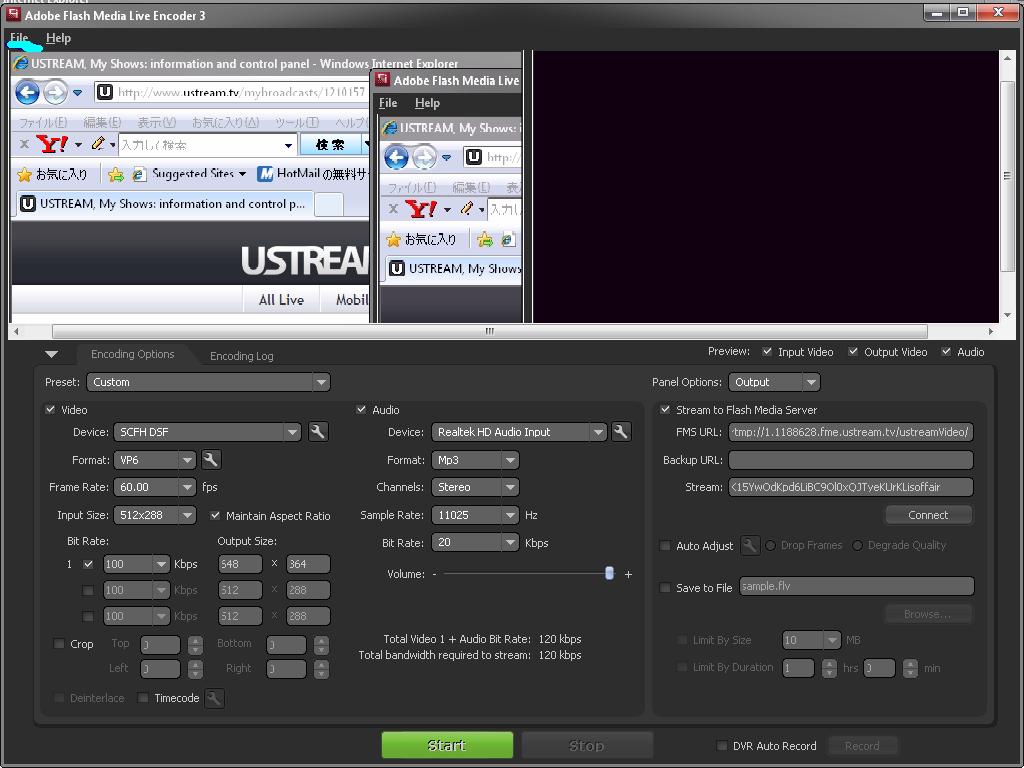
Task: Collapse the encoding options panel triangle
Action: pyautogui.click(x=52, y=354)
